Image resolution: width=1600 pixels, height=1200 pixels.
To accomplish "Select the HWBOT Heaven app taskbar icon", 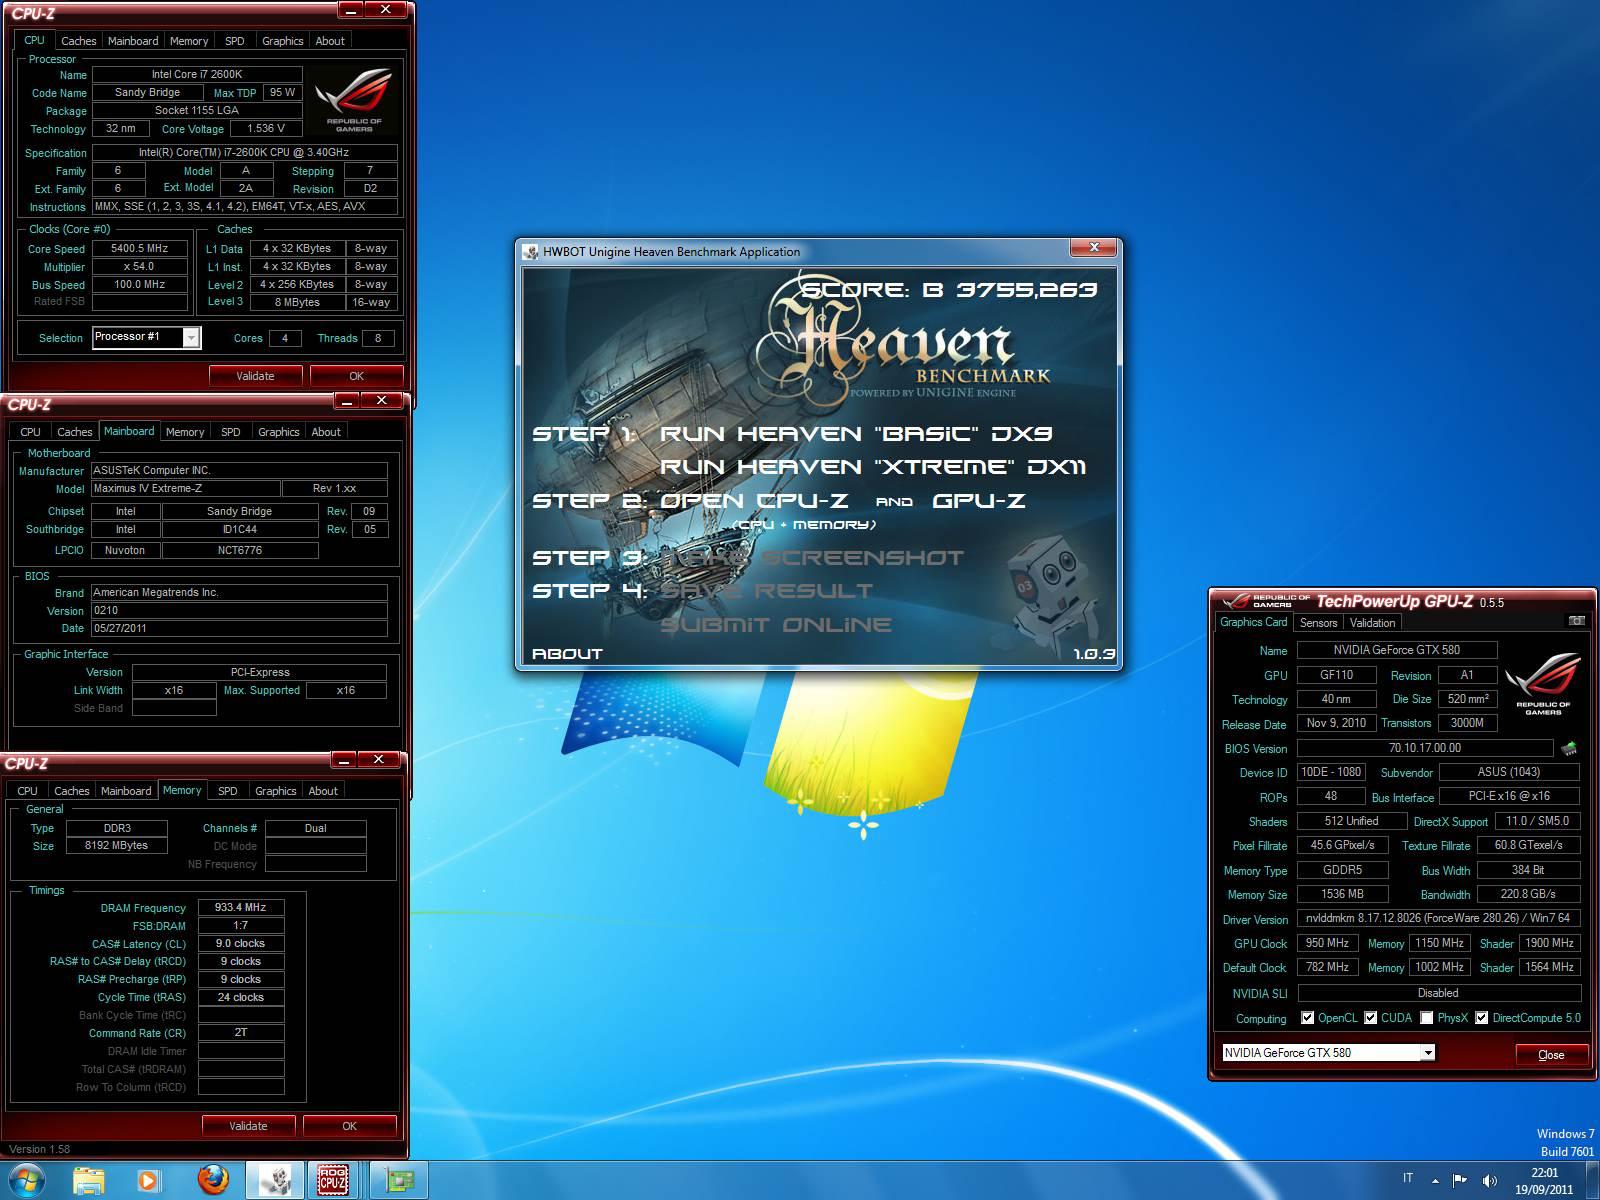I will tap(275, 1181).
